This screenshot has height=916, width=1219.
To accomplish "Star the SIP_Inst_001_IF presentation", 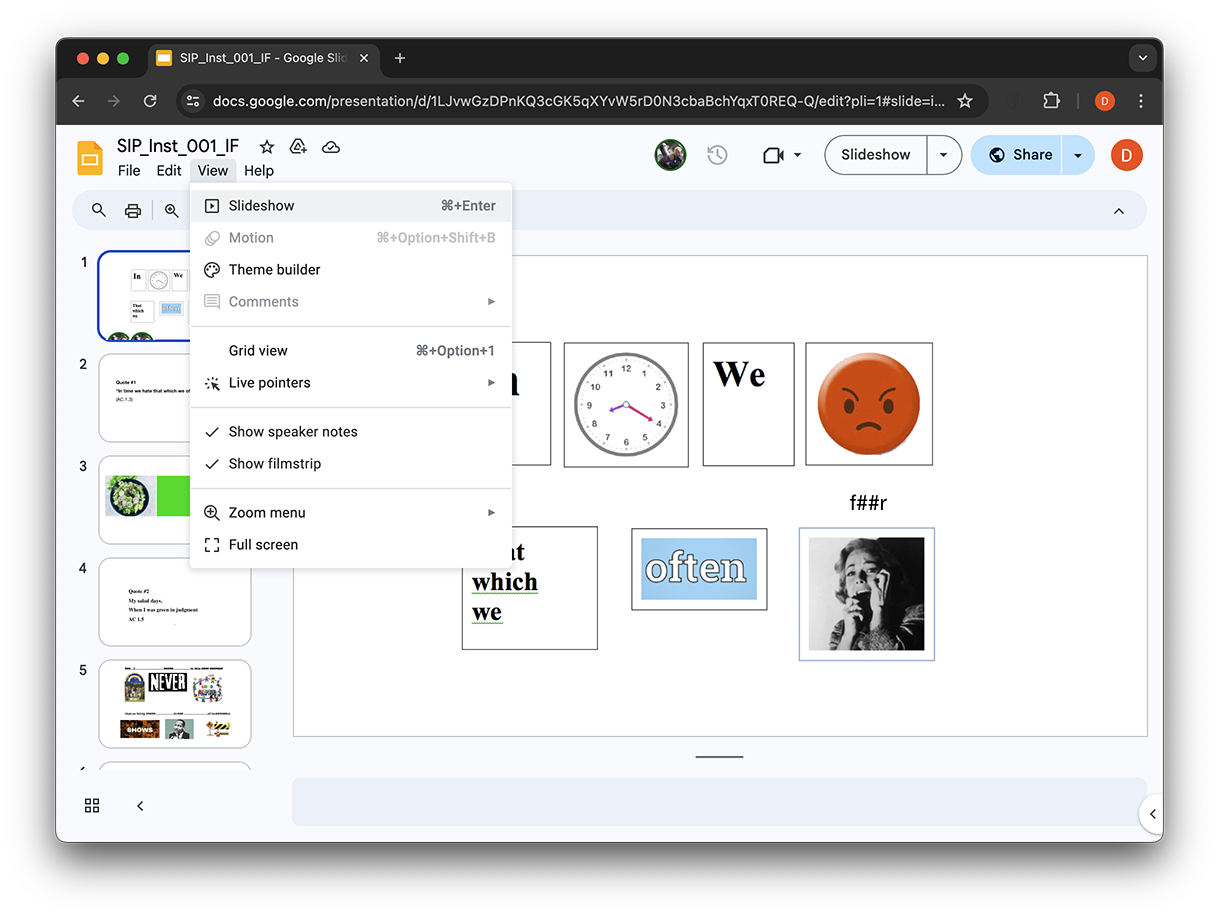I will 267,147.
